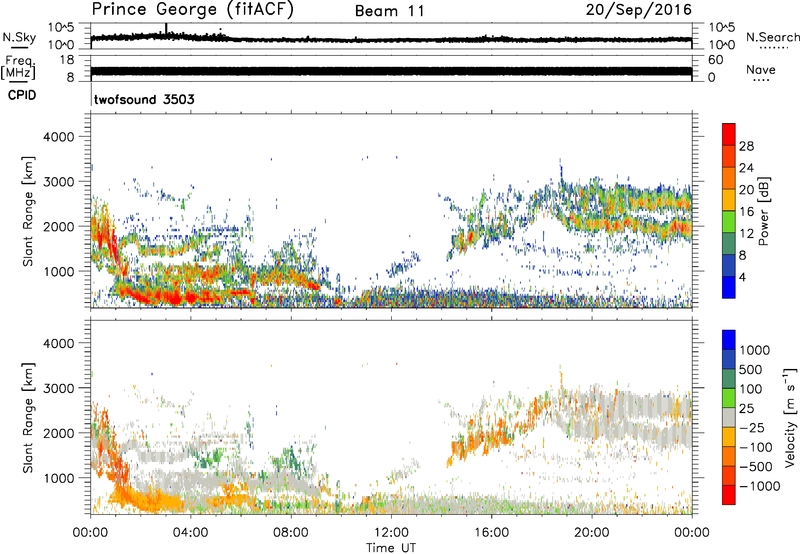Click the '18' tick on the frequency axis

(x=67, y=60)
